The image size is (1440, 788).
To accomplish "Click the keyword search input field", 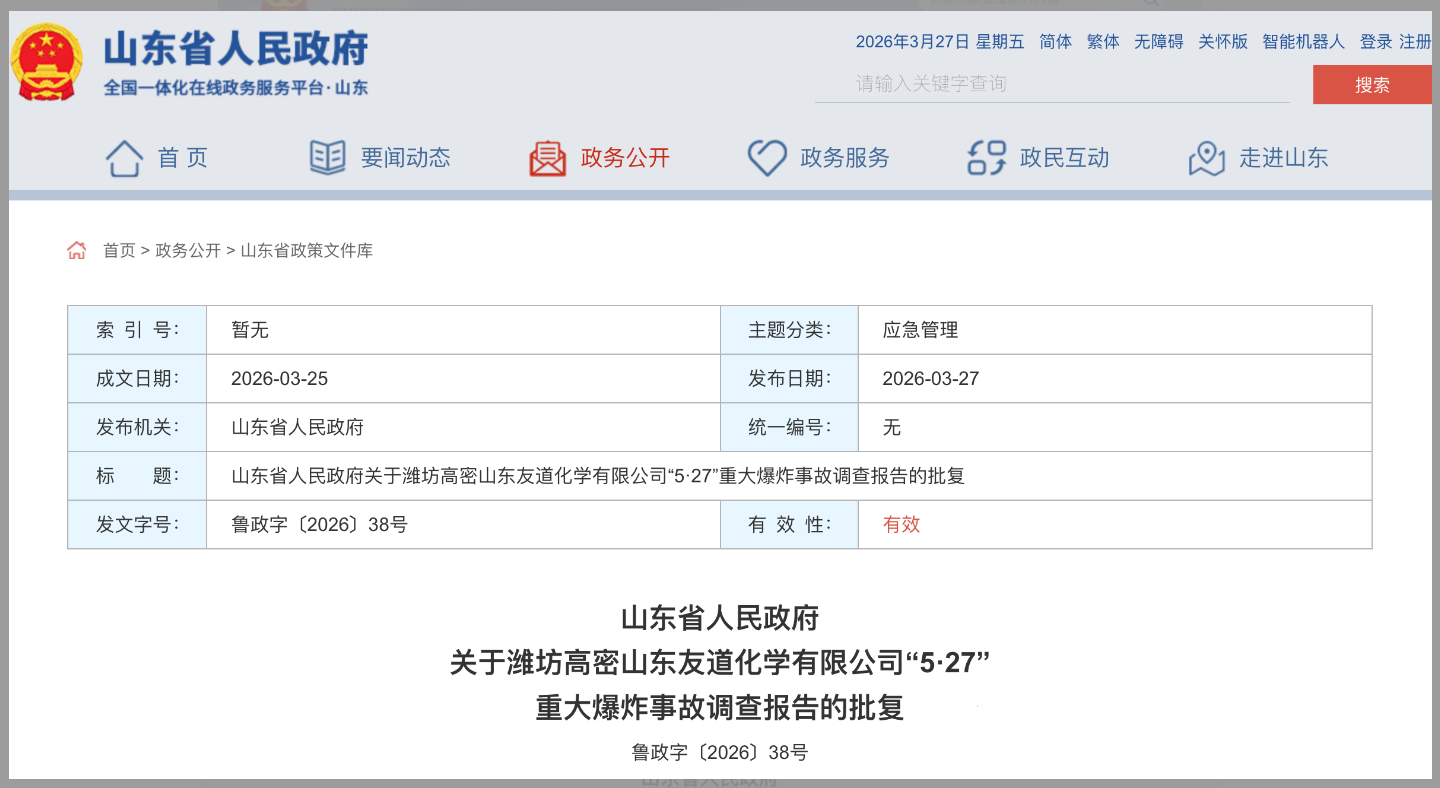I will pos(1050,84).
